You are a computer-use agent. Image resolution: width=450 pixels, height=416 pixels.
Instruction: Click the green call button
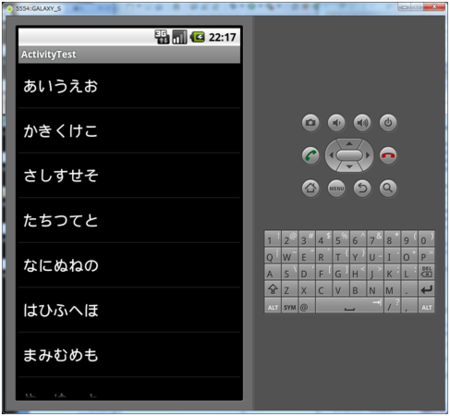[310, 155]
